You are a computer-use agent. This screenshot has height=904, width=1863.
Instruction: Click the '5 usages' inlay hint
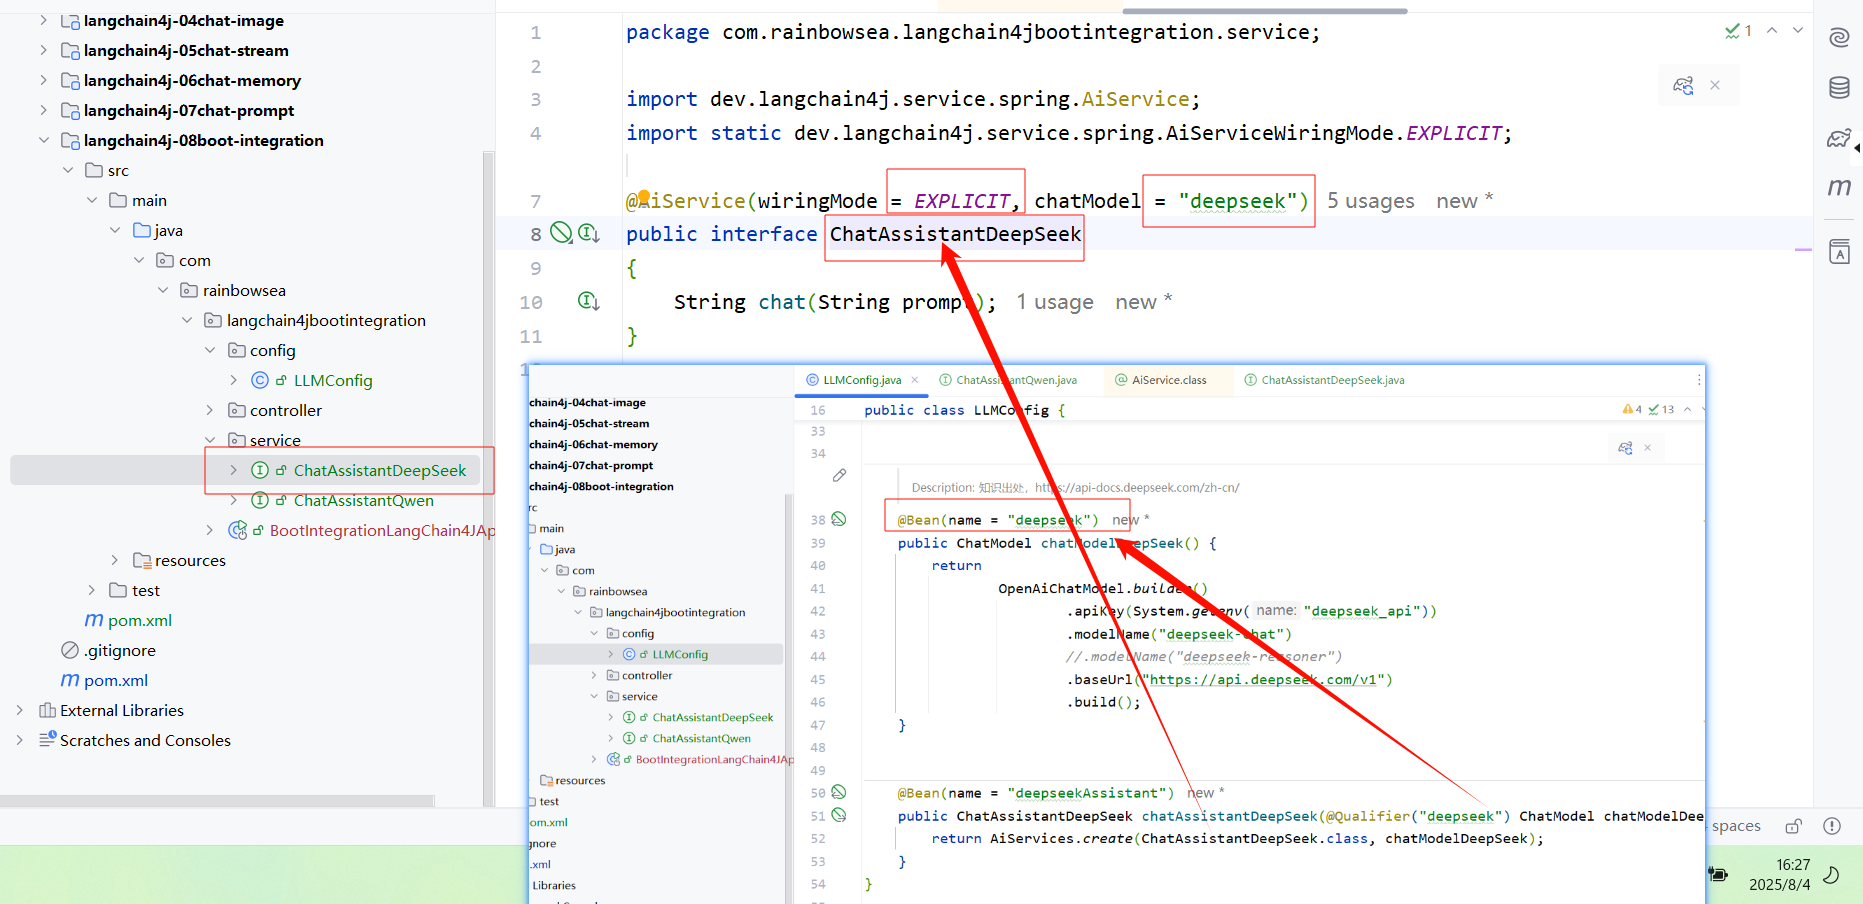tap(1371, 200)
